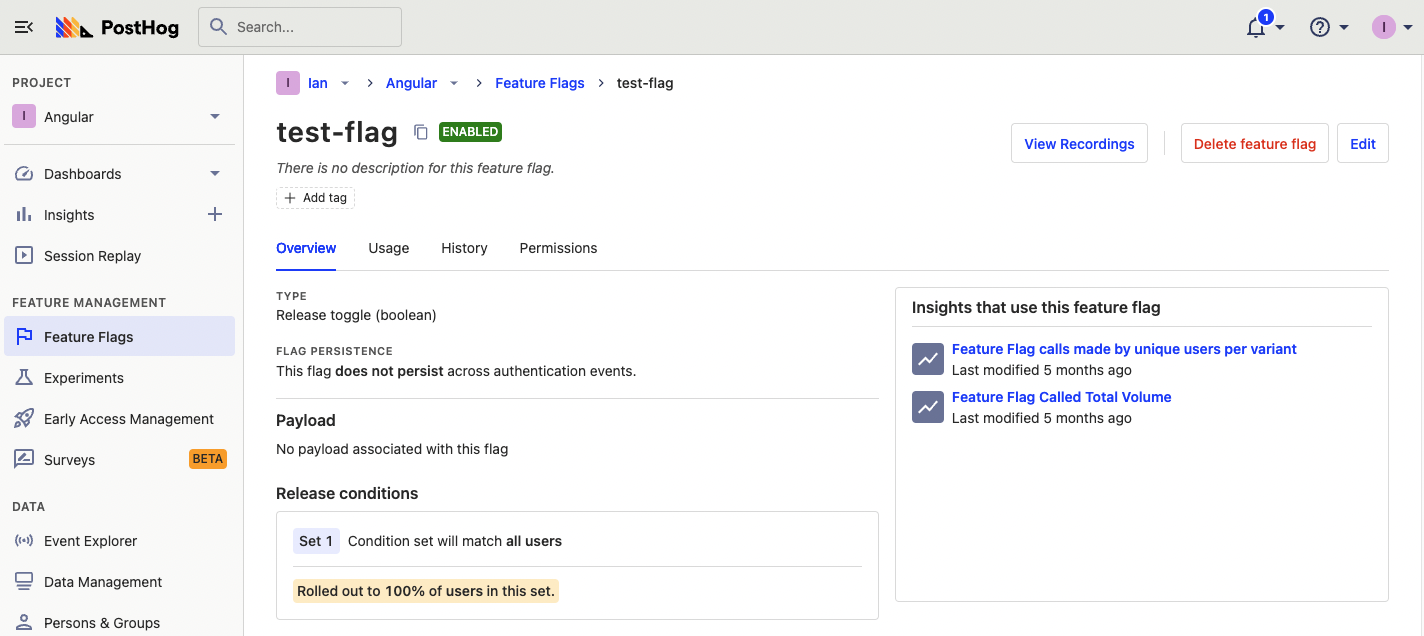Open the Feature Flag Called Total Volume insight

[1061, 397]
